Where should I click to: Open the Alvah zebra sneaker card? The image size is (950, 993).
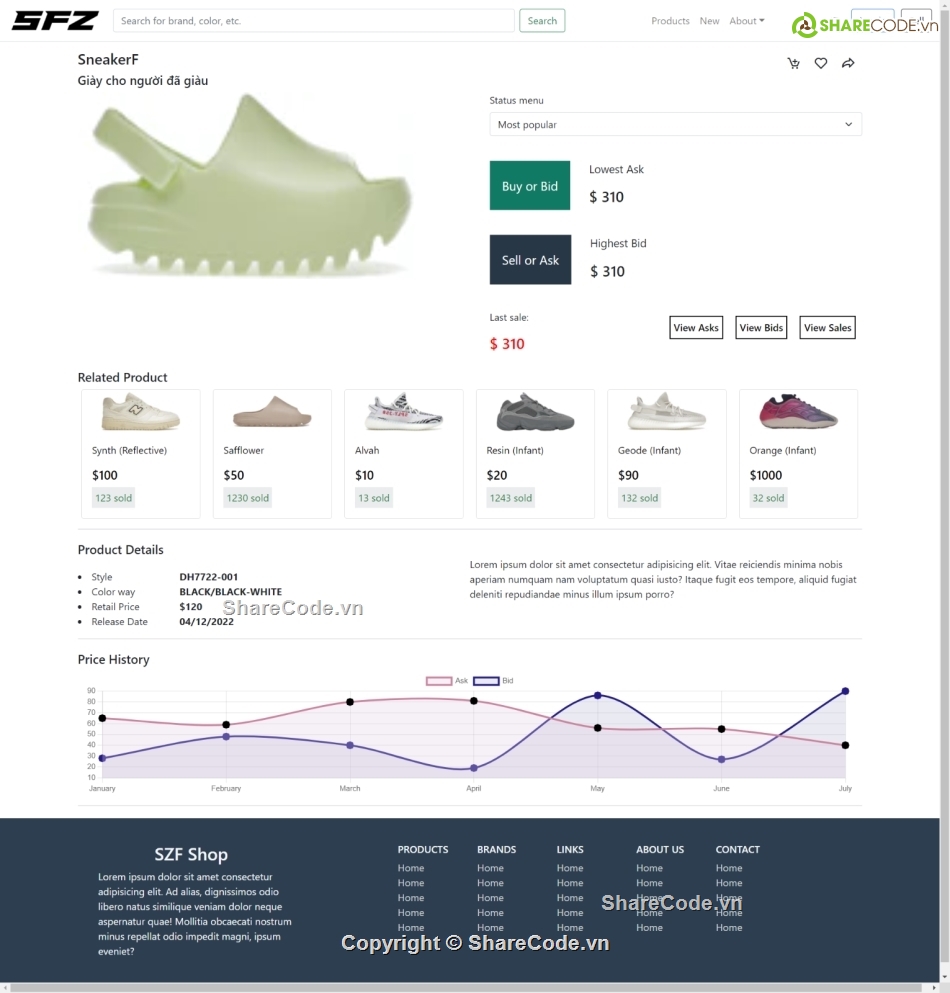[x=403, y=453]
